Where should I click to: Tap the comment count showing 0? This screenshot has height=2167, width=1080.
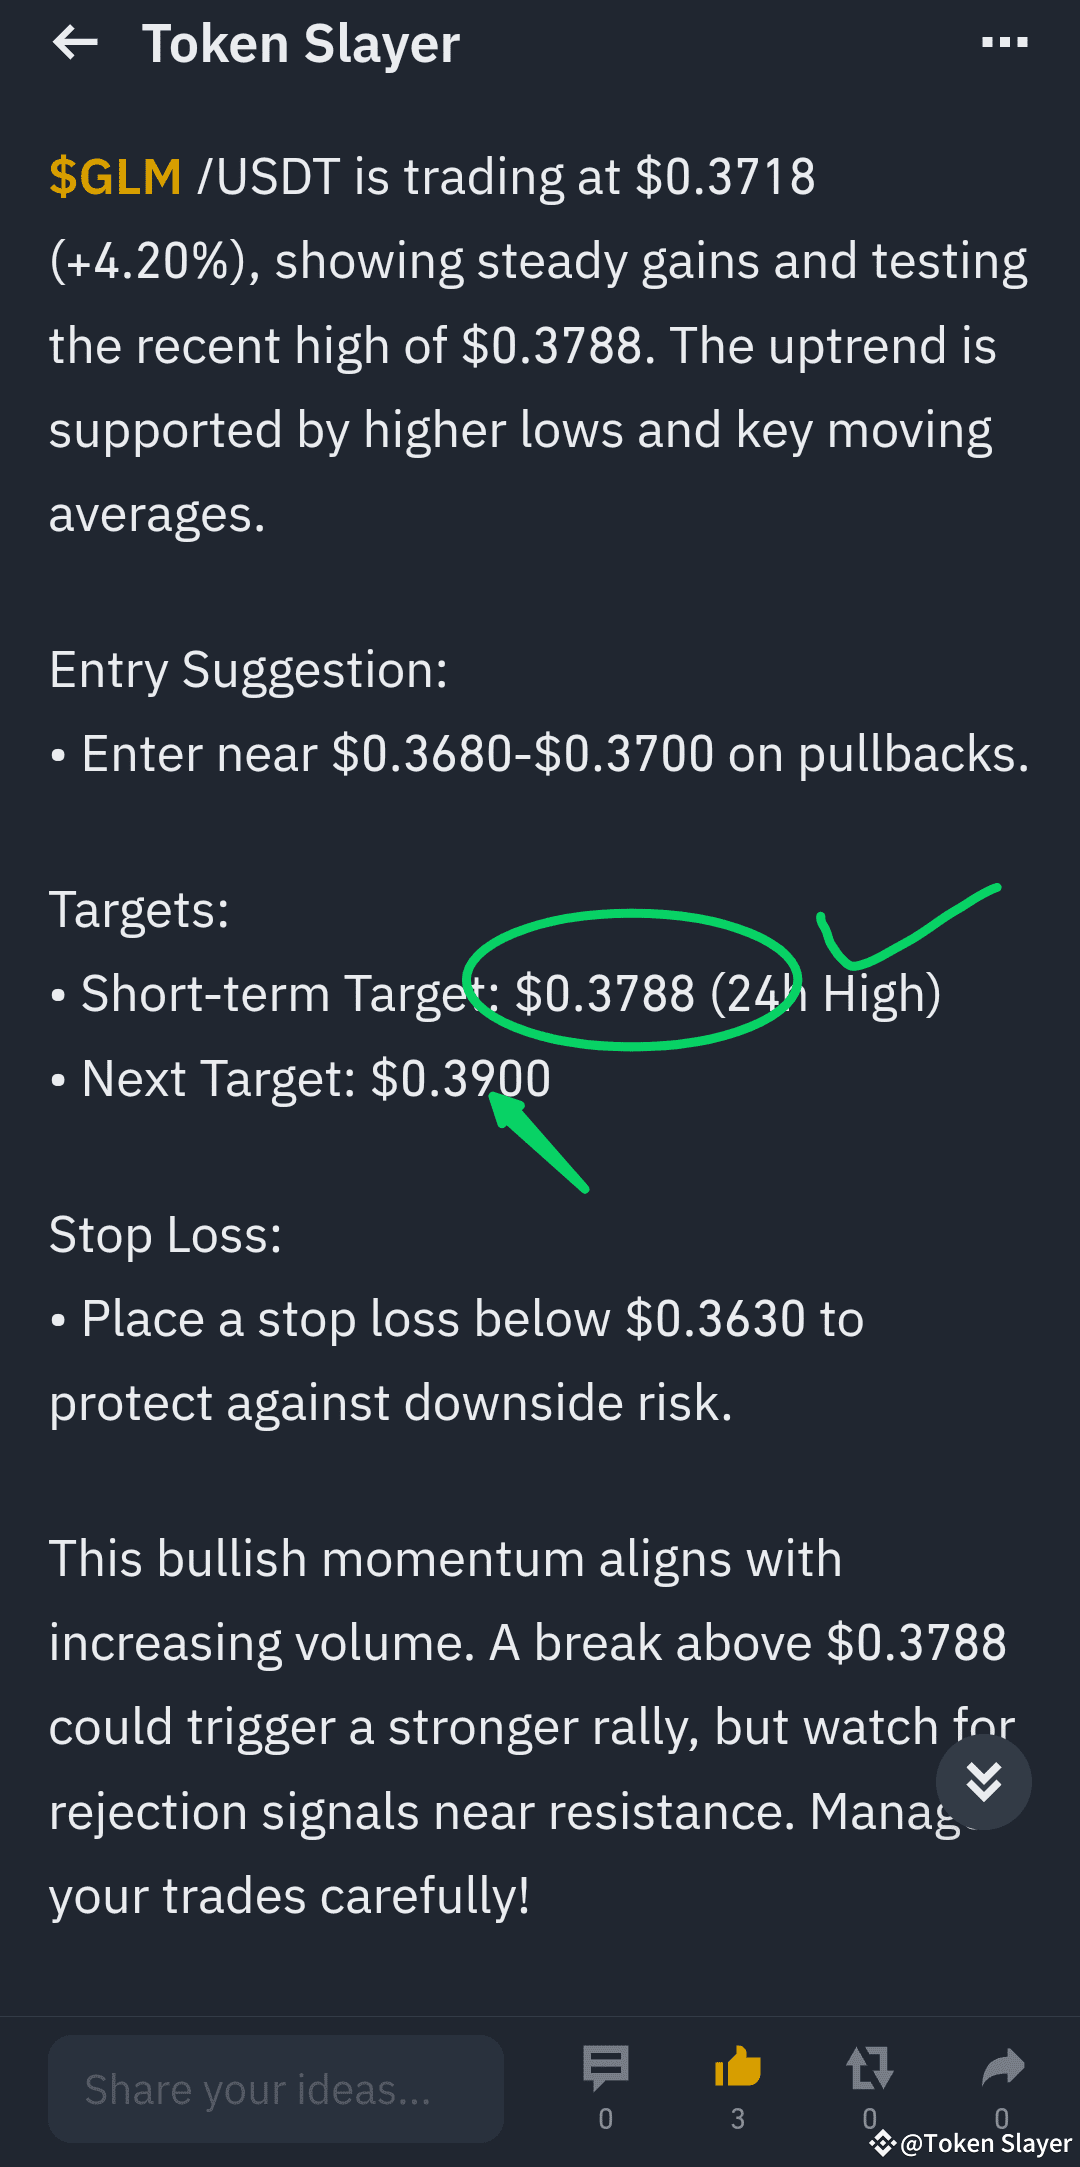pos(606,2117)
